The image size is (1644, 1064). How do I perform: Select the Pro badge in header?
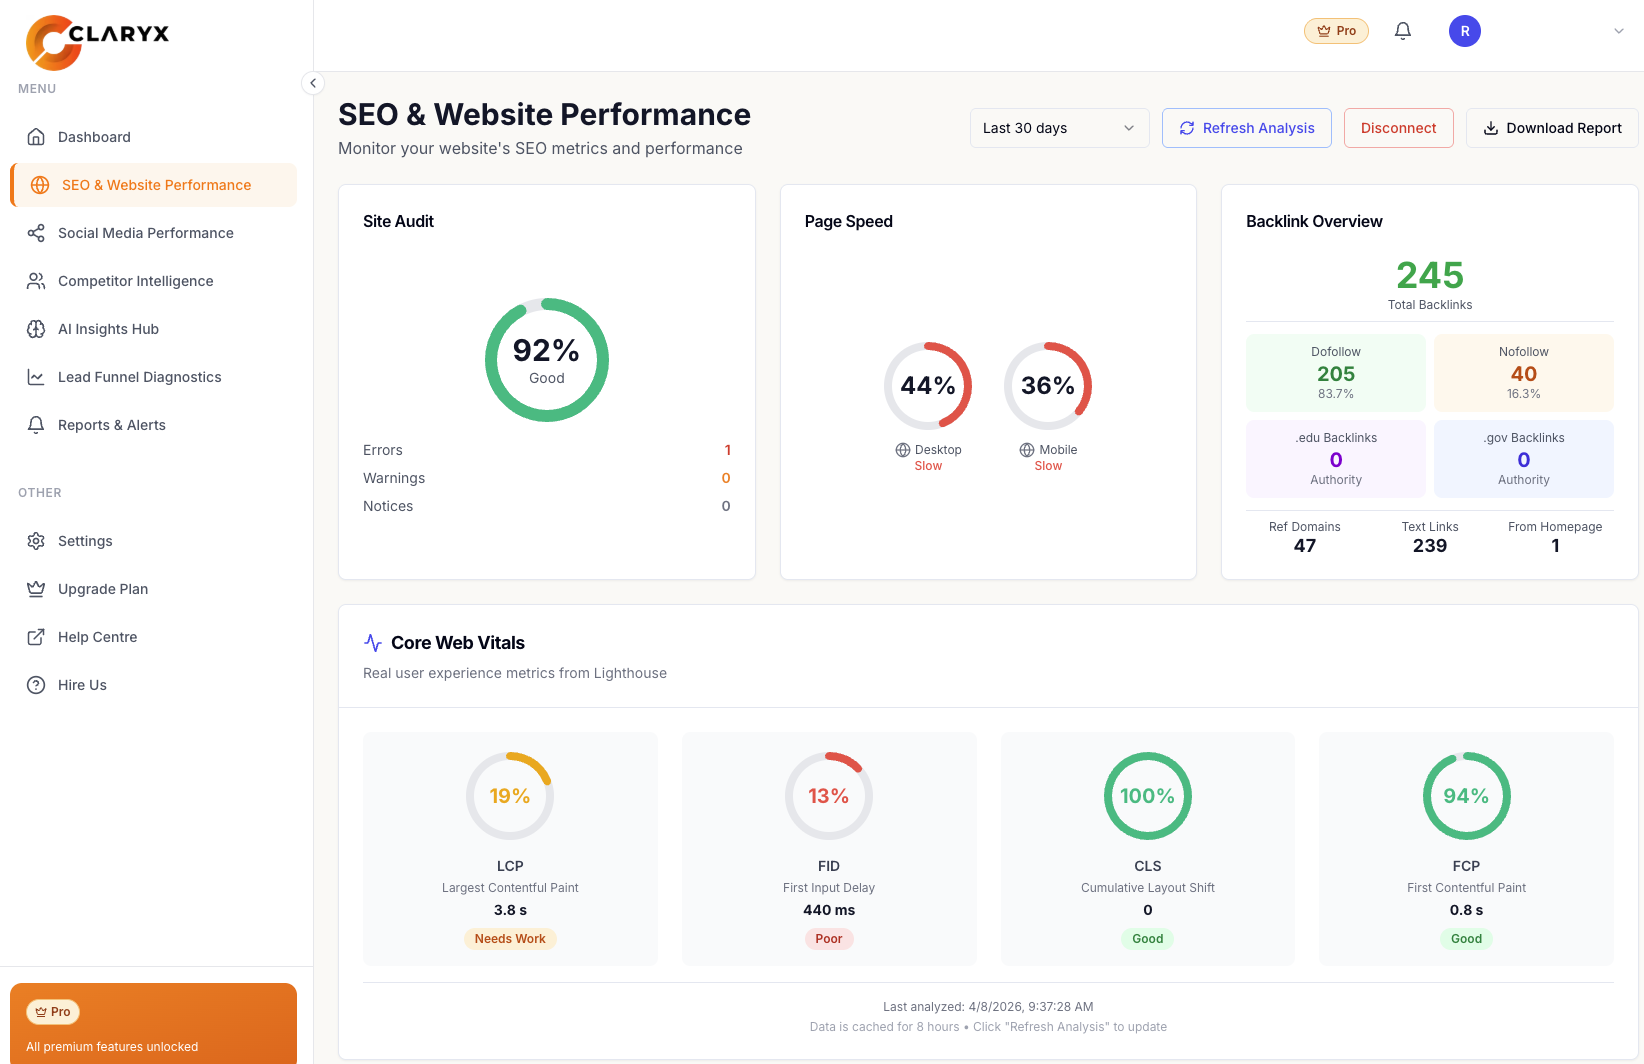[x=1336, y=31]
